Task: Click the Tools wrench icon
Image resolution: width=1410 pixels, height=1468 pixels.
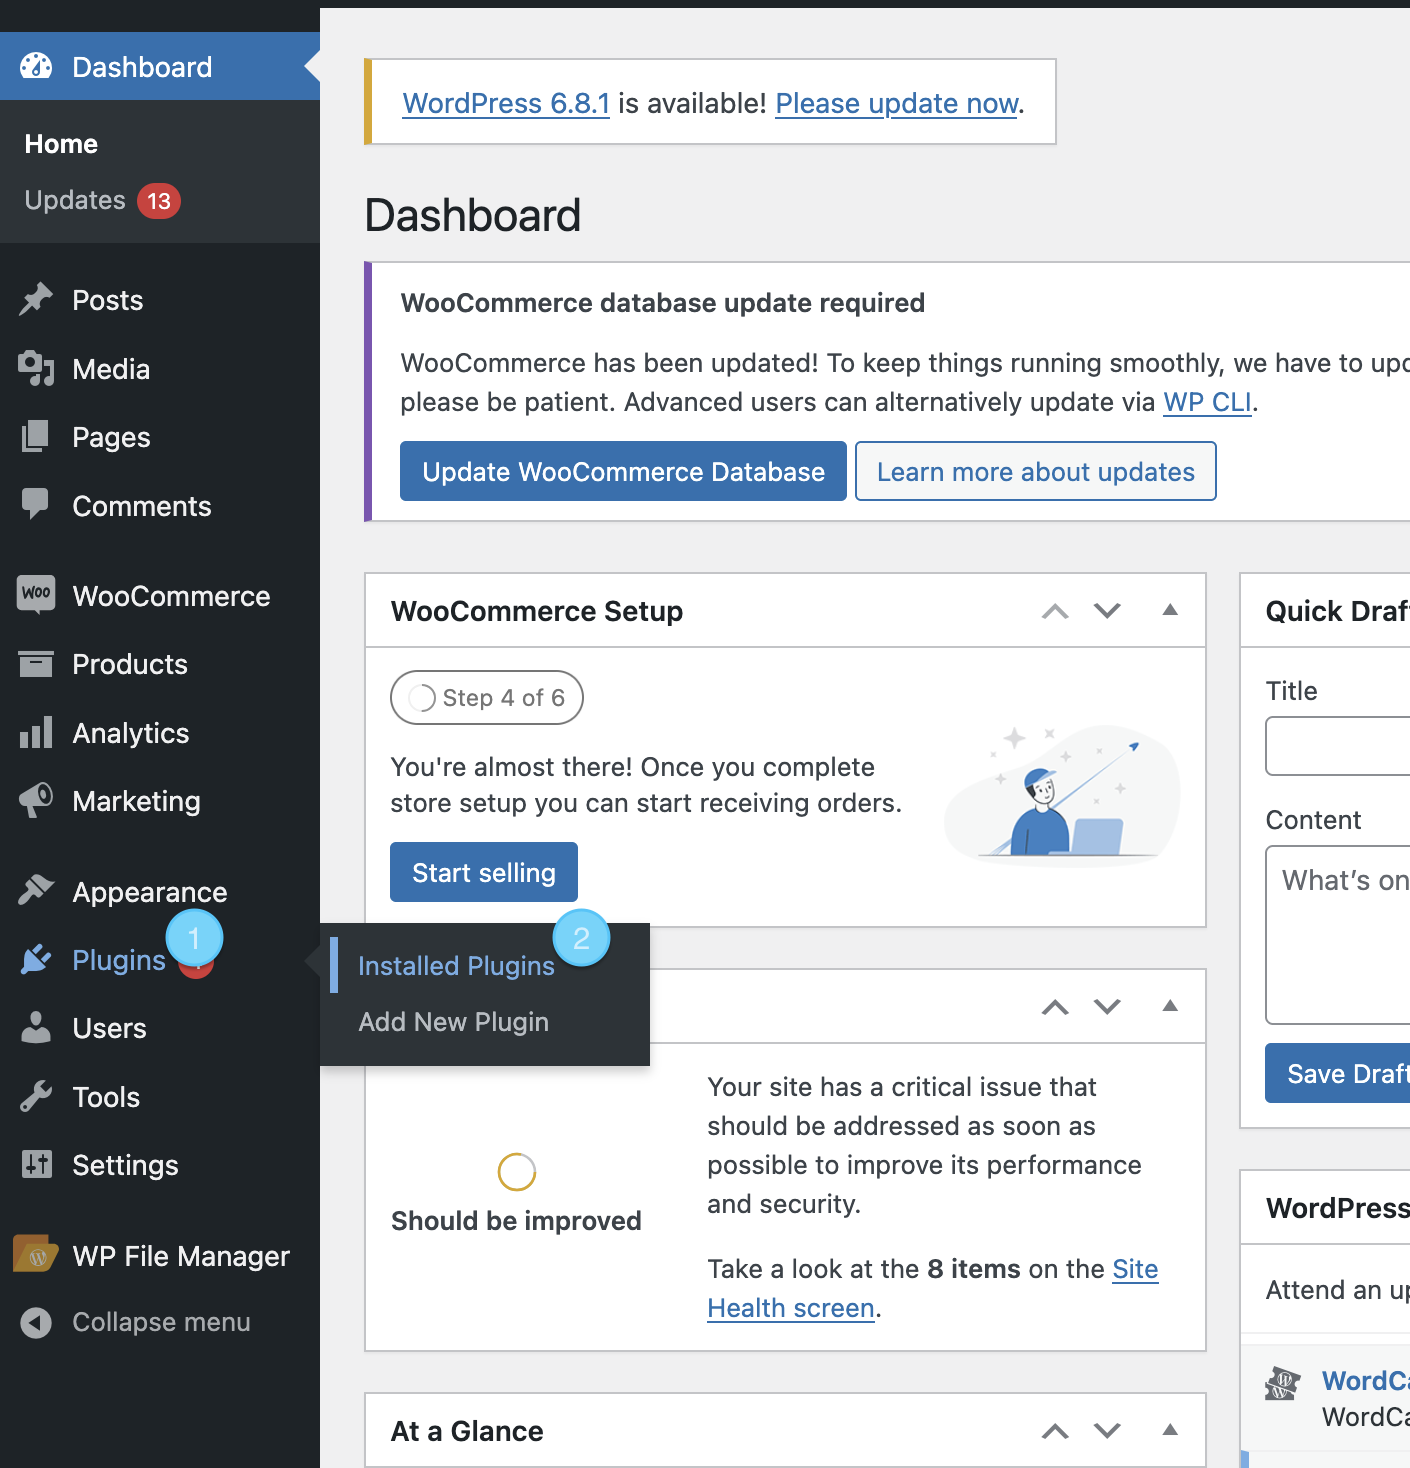Action: pos(36,1096)
